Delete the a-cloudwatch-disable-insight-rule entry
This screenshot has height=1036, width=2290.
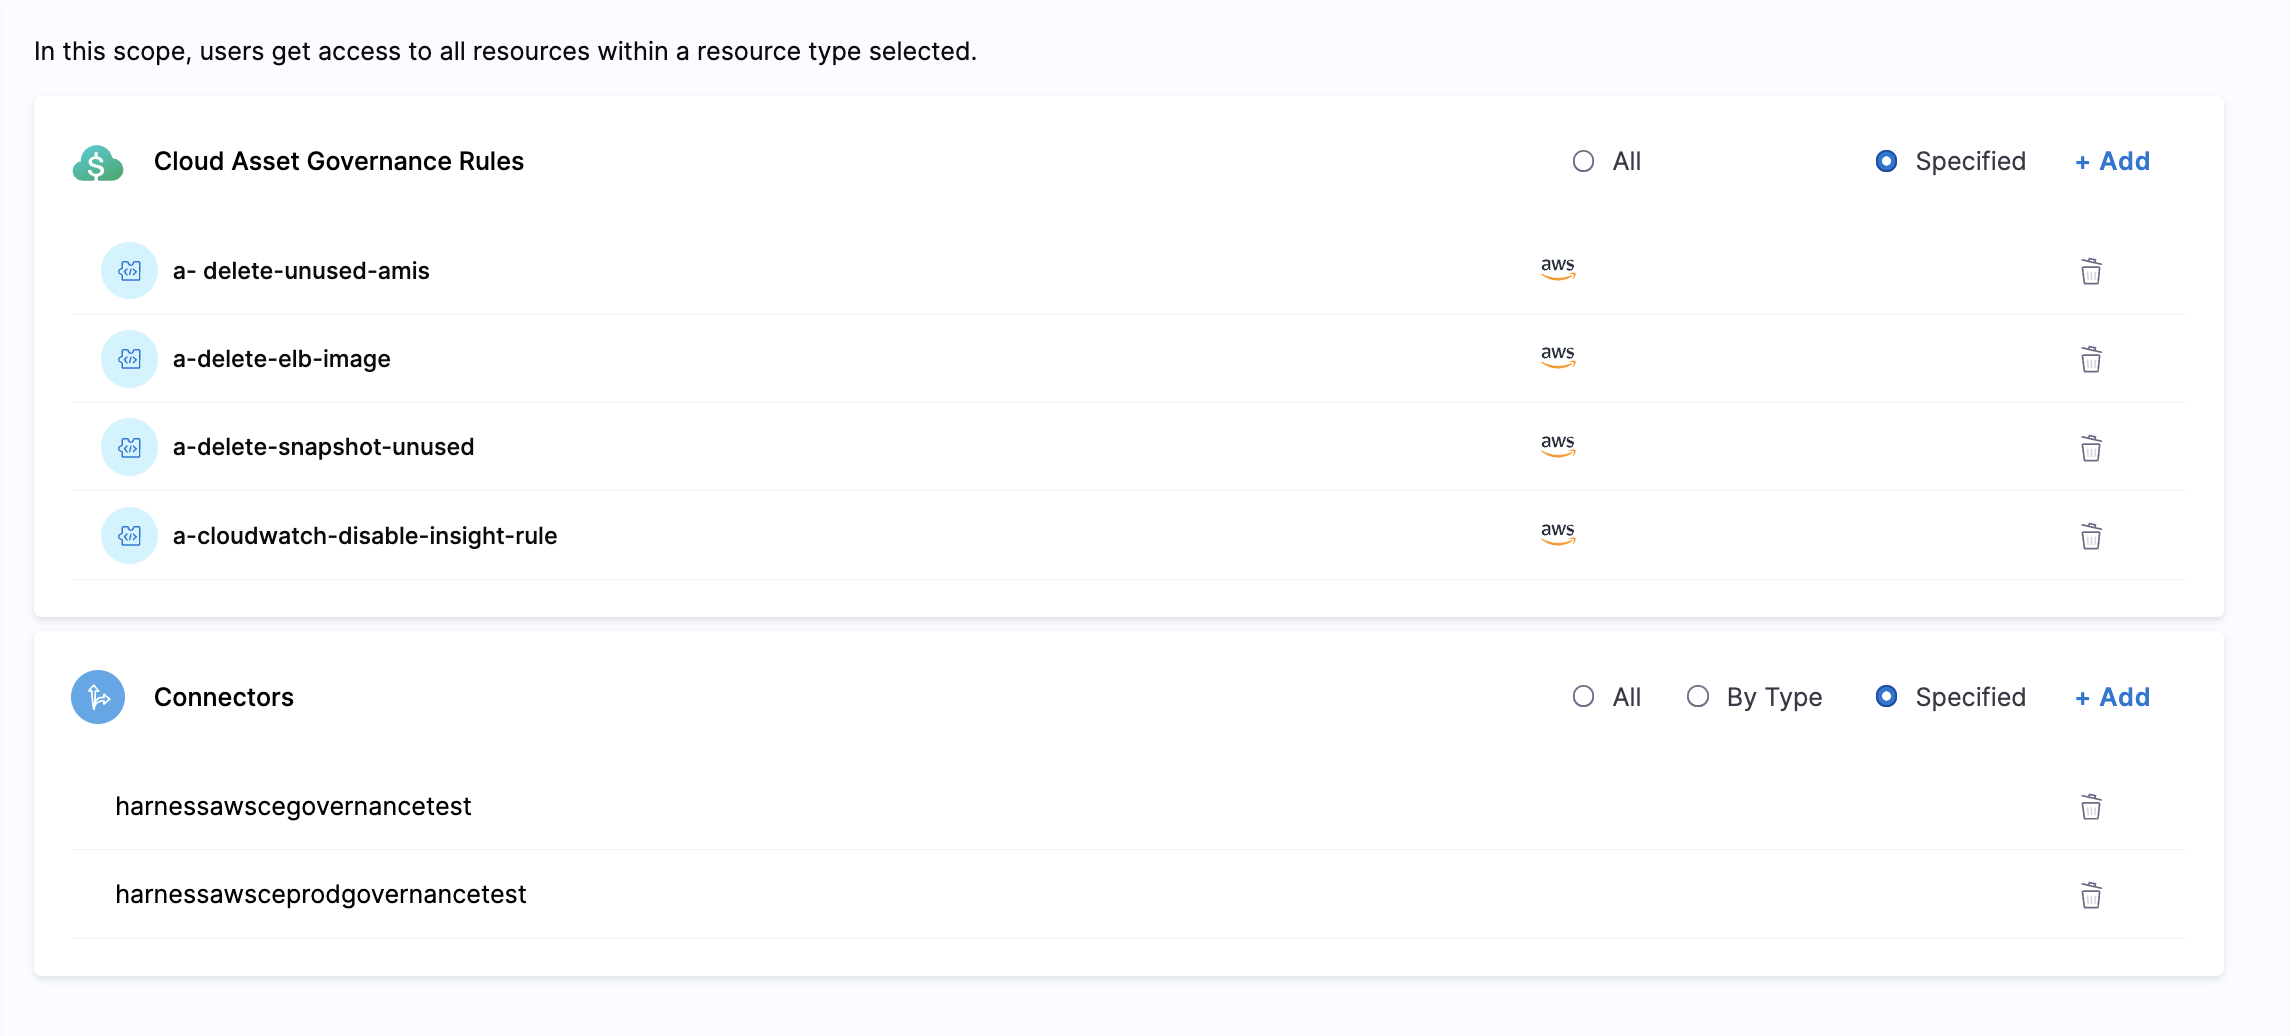click(x=2090, y=536)
